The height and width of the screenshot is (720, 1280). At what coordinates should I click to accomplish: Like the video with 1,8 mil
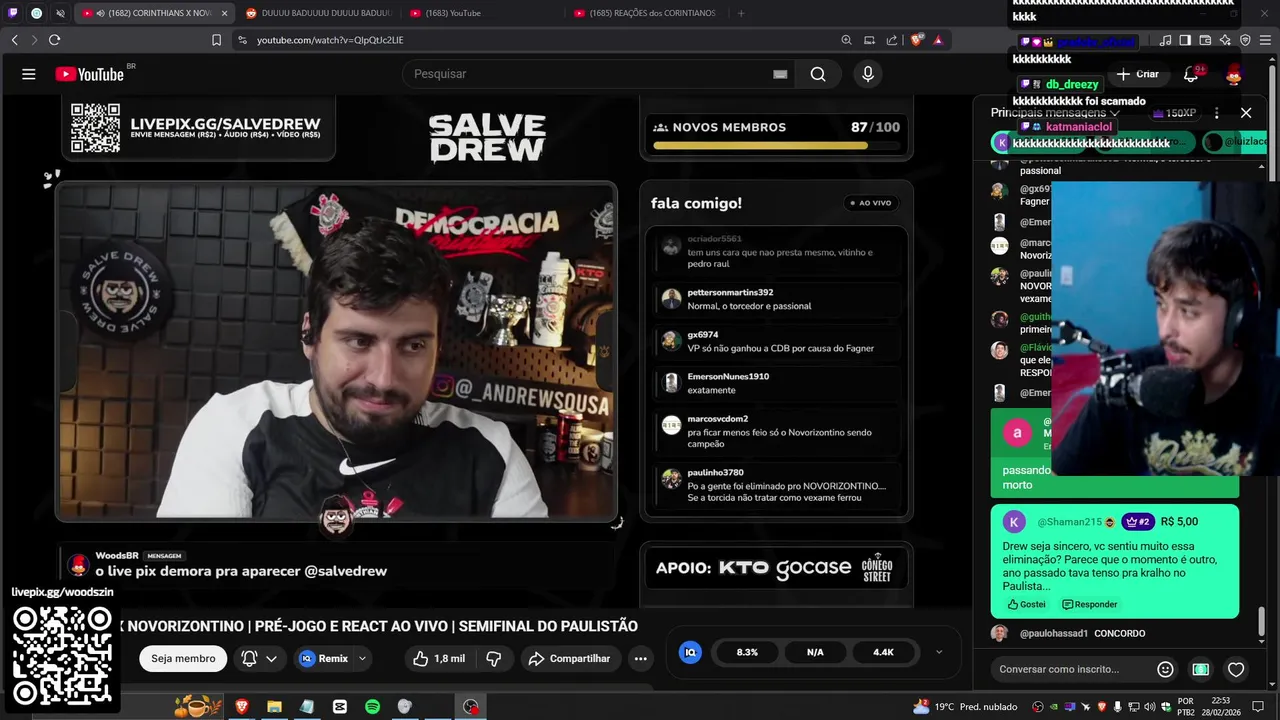point(438,658)
